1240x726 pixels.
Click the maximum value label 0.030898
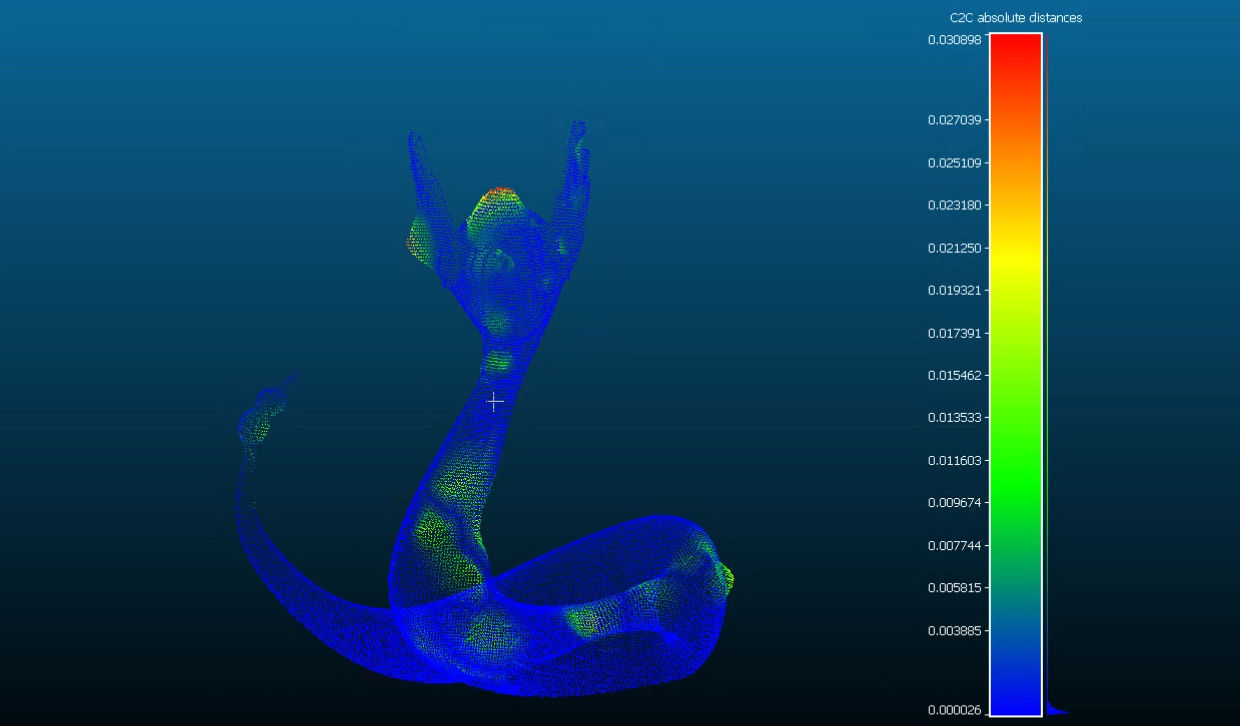tap(954, 40)
